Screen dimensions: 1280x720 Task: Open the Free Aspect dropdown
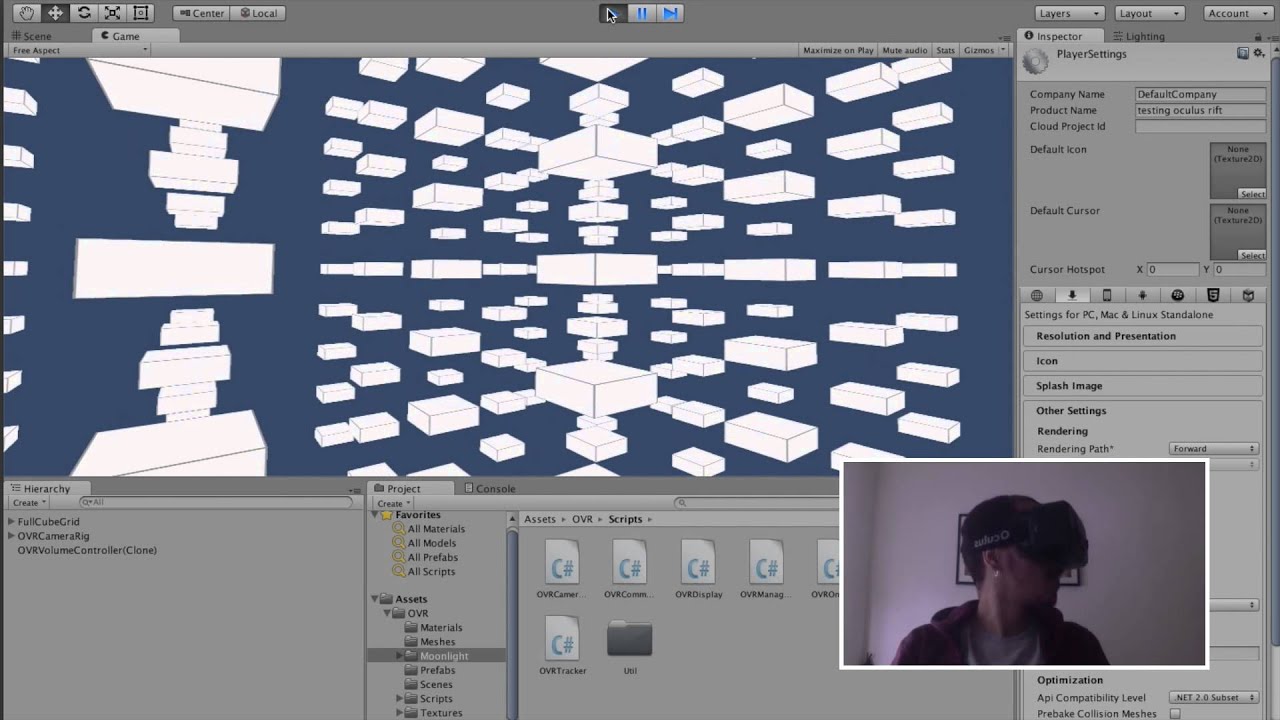click(x=80, y=50)
